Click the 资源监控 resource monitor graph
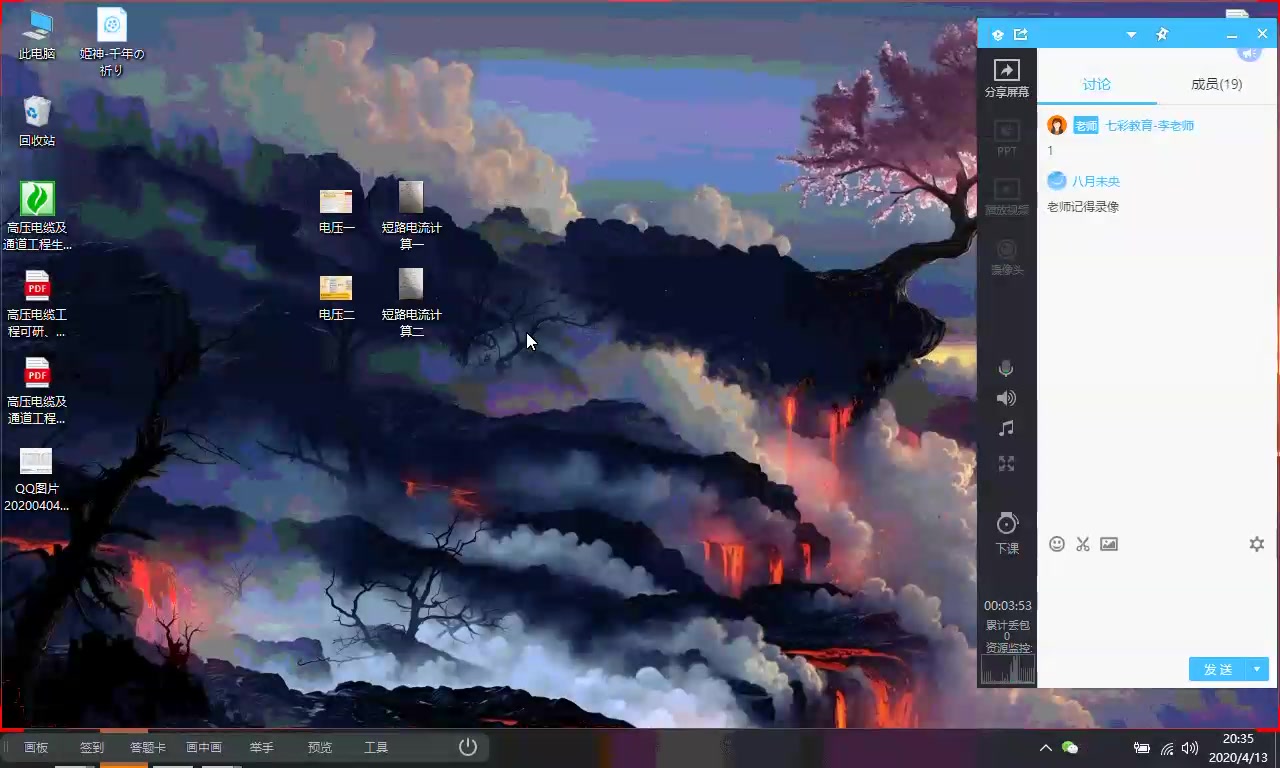This screenshot has width=1280, height=768. pyautogui.click(x=1007, y=669)
